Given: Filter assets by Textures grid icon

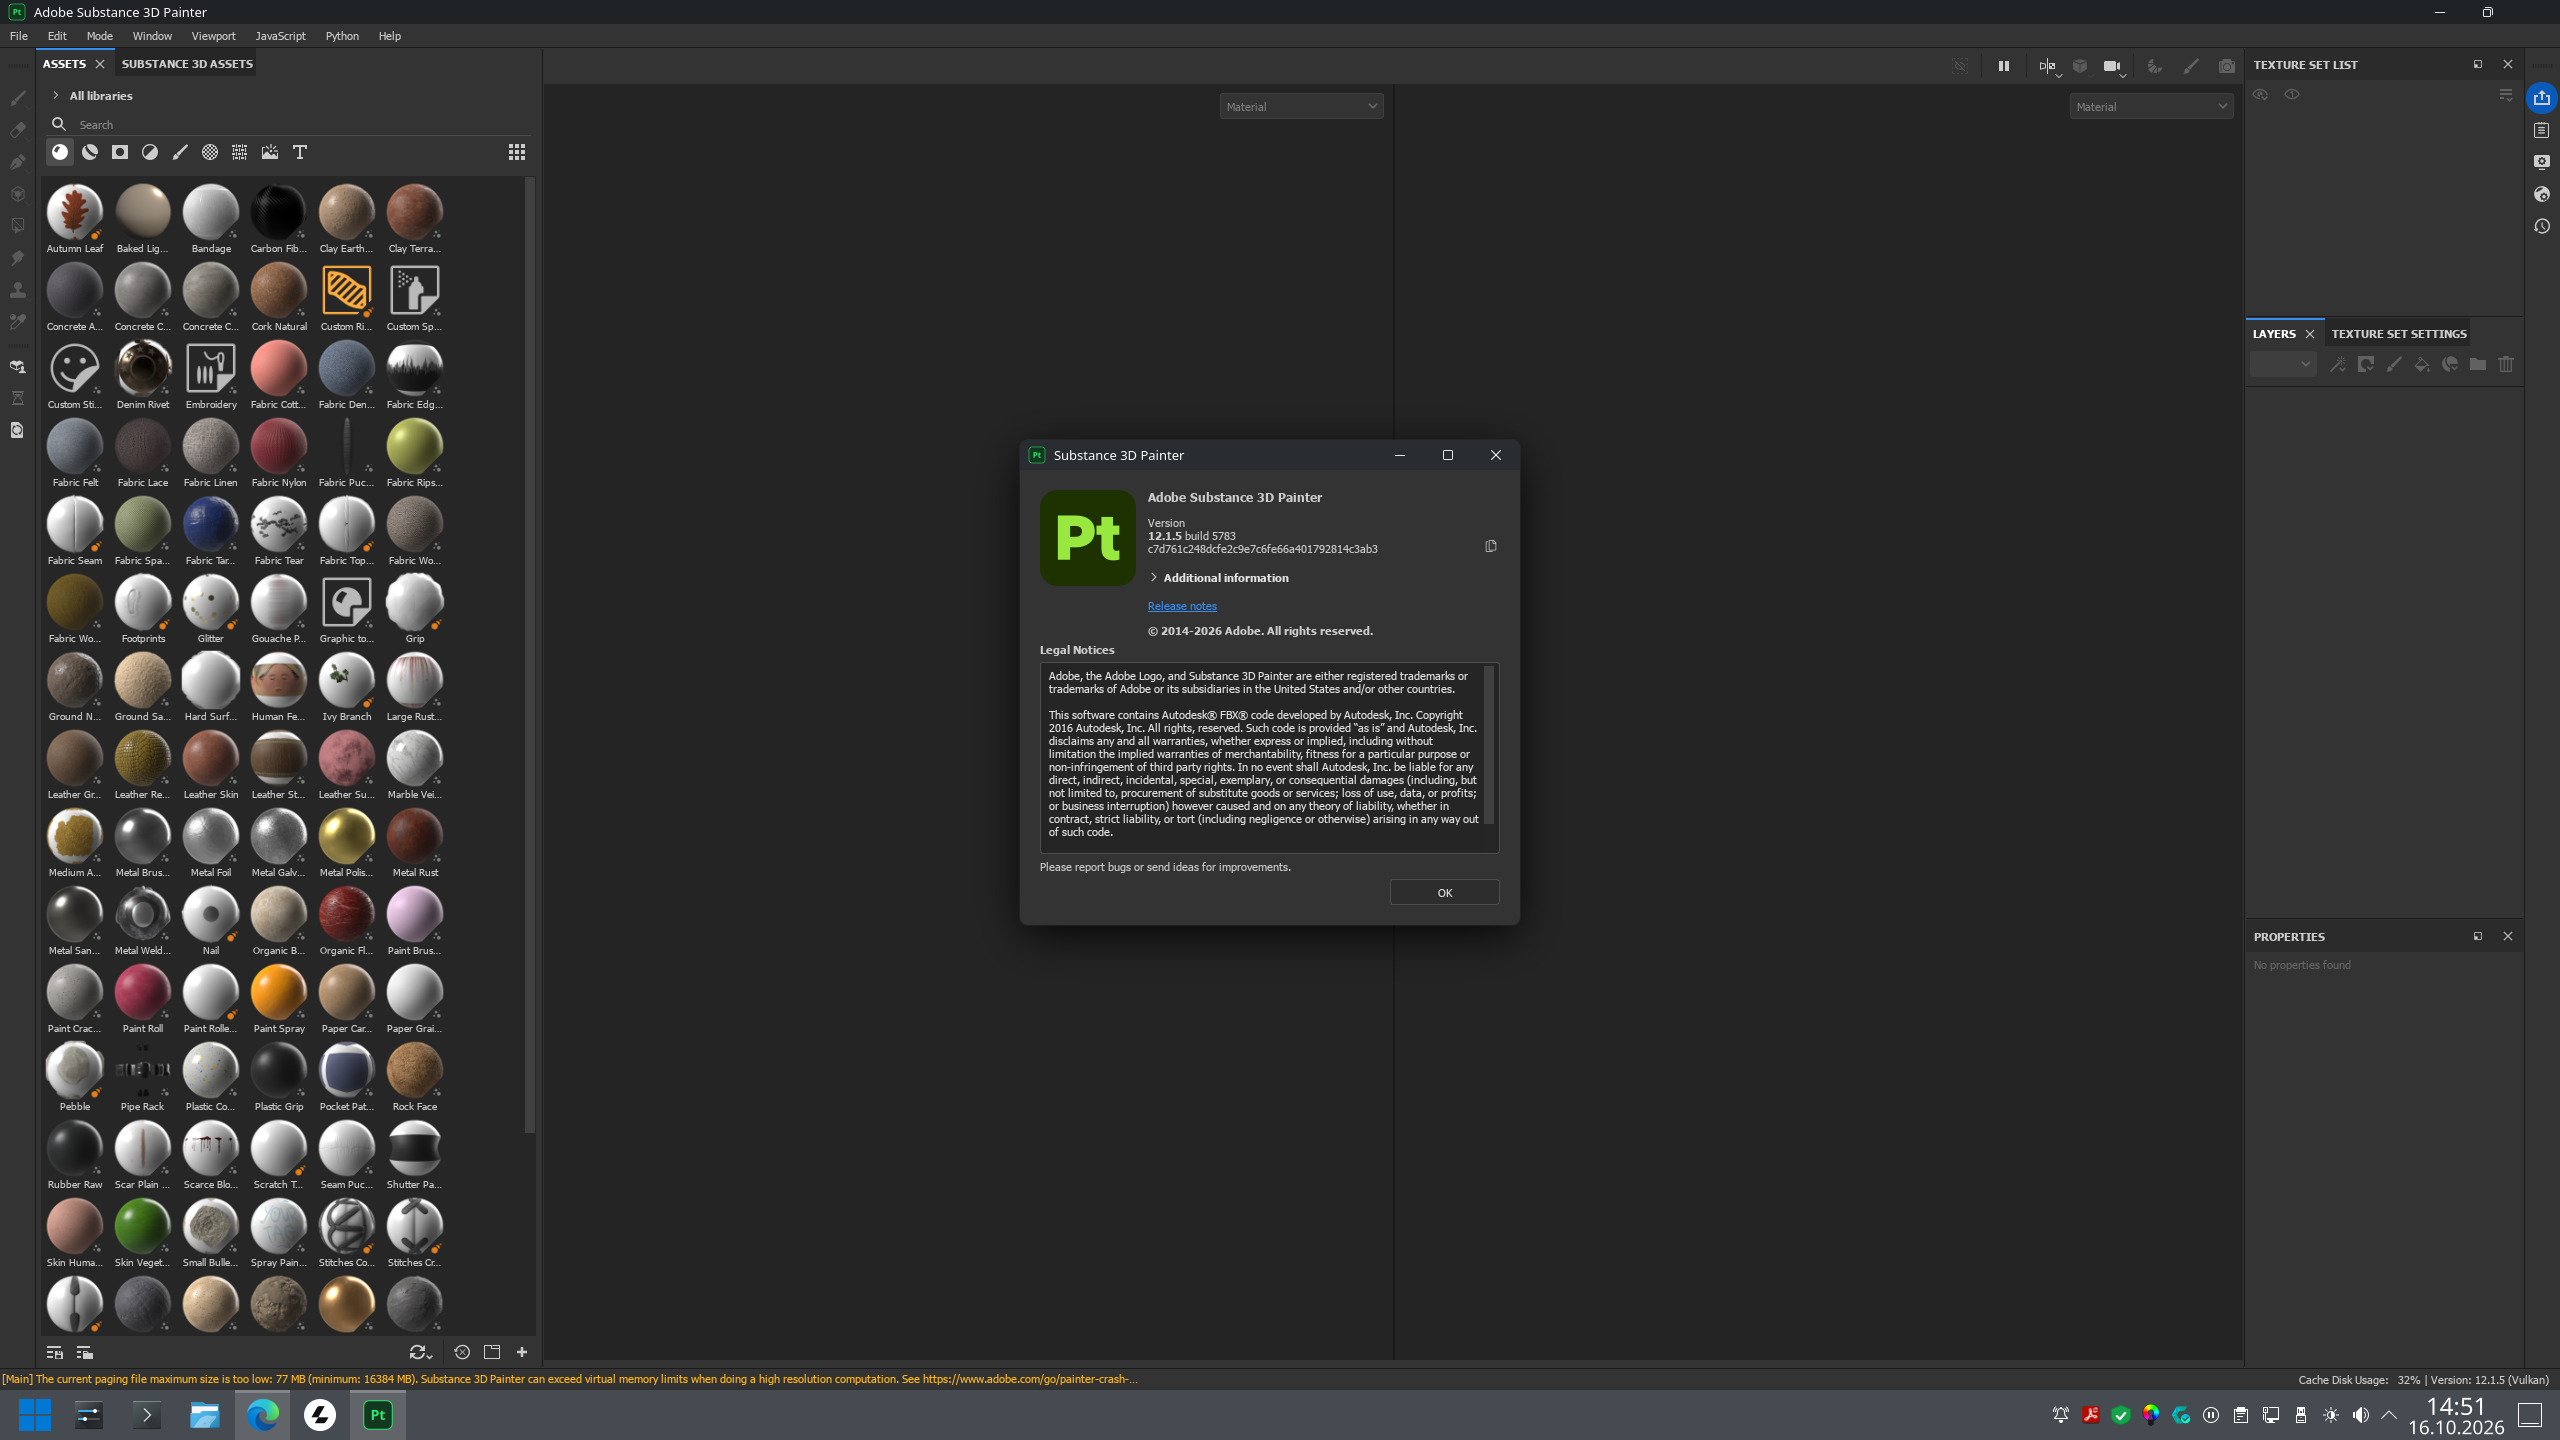Looking at the screenshot, I should coord(240,152).
